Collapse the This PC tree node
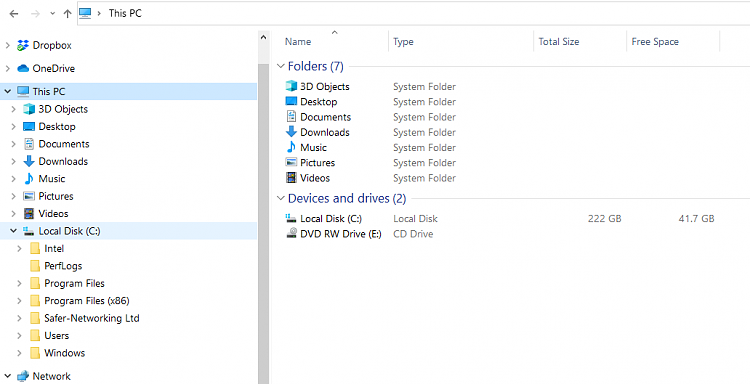The width and height of the screenshot is (750, 384). tap(8, 91)
